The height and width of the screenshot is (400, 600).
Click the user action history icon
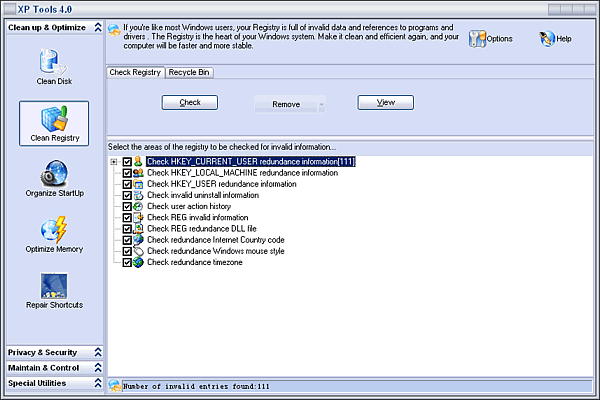click(x=138, y=206)
